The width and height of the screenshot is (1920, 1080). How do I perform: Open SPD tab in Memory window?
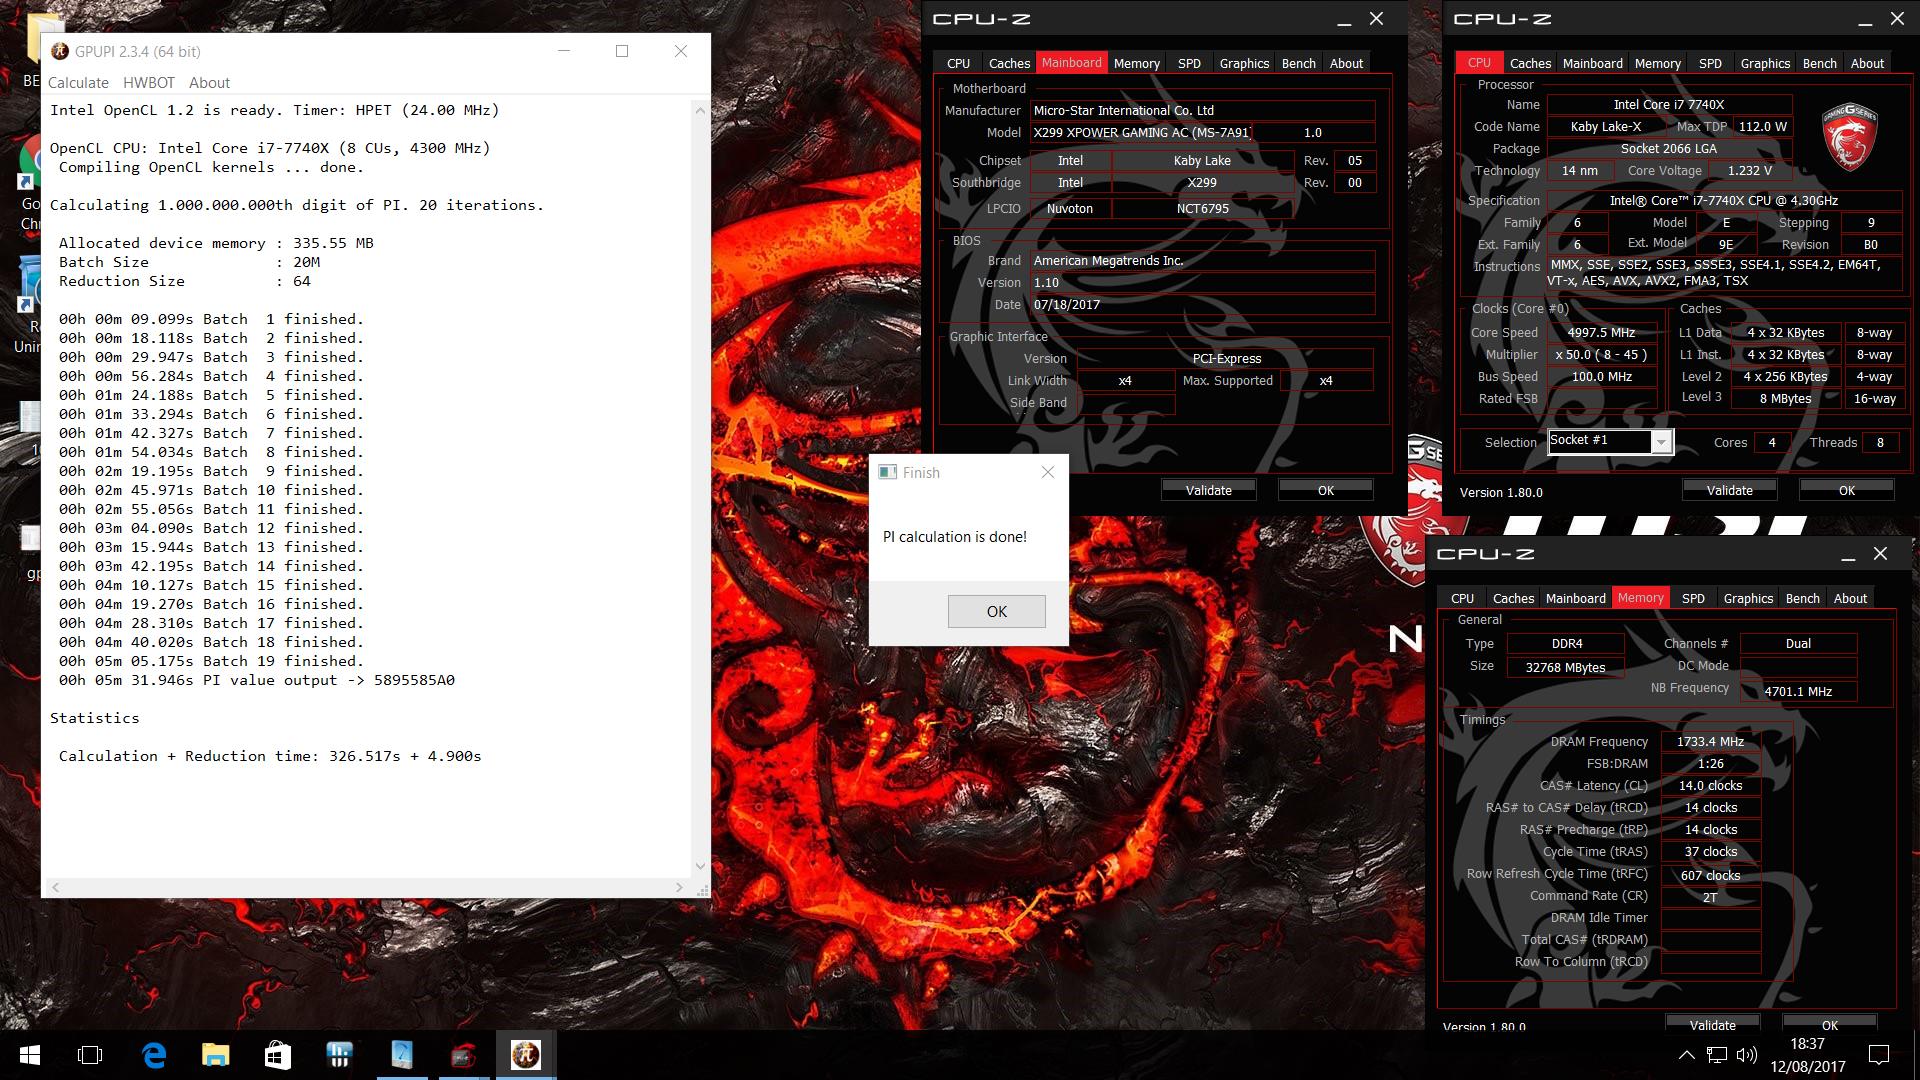coord(1693,598)
